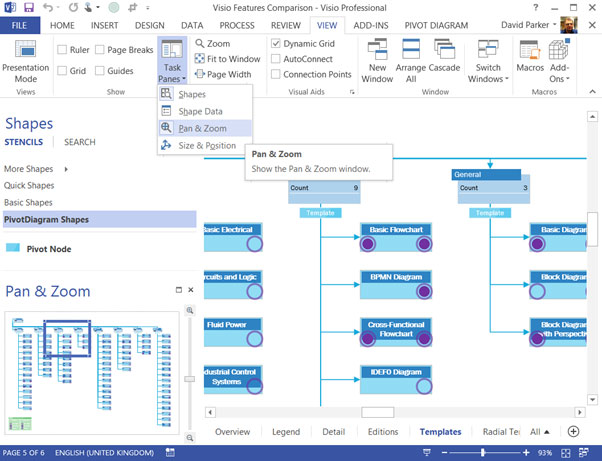Select PivotDiagram Shapes stencil

point(99,220)
